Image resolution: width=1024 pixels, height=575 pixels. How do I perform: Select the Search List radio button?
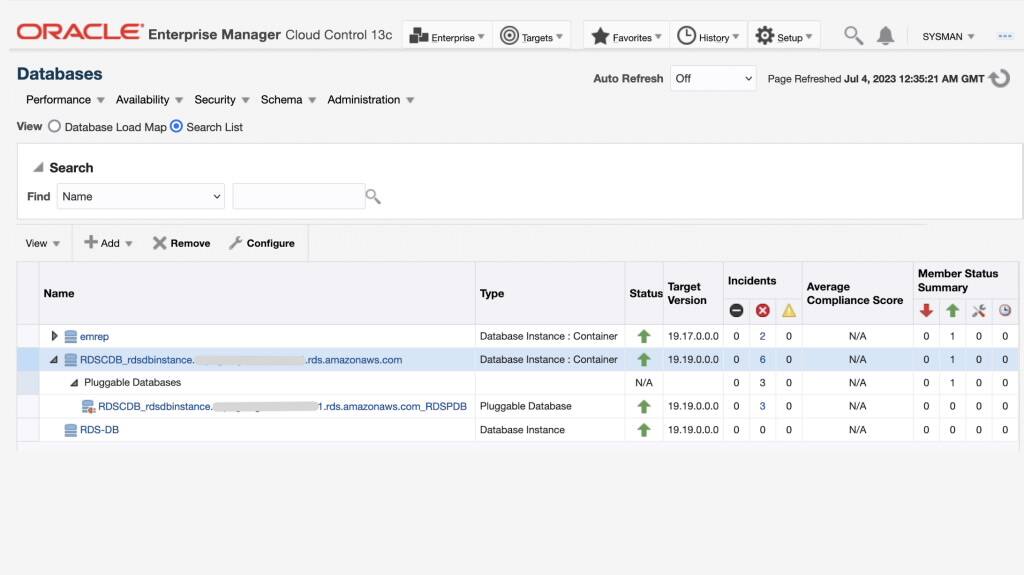(176, 127)
